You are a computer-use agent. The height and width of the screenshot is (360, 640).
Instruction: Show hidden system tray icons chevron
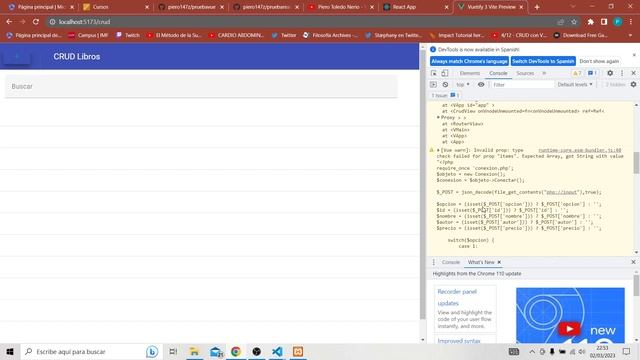click(x=532, y=351)
